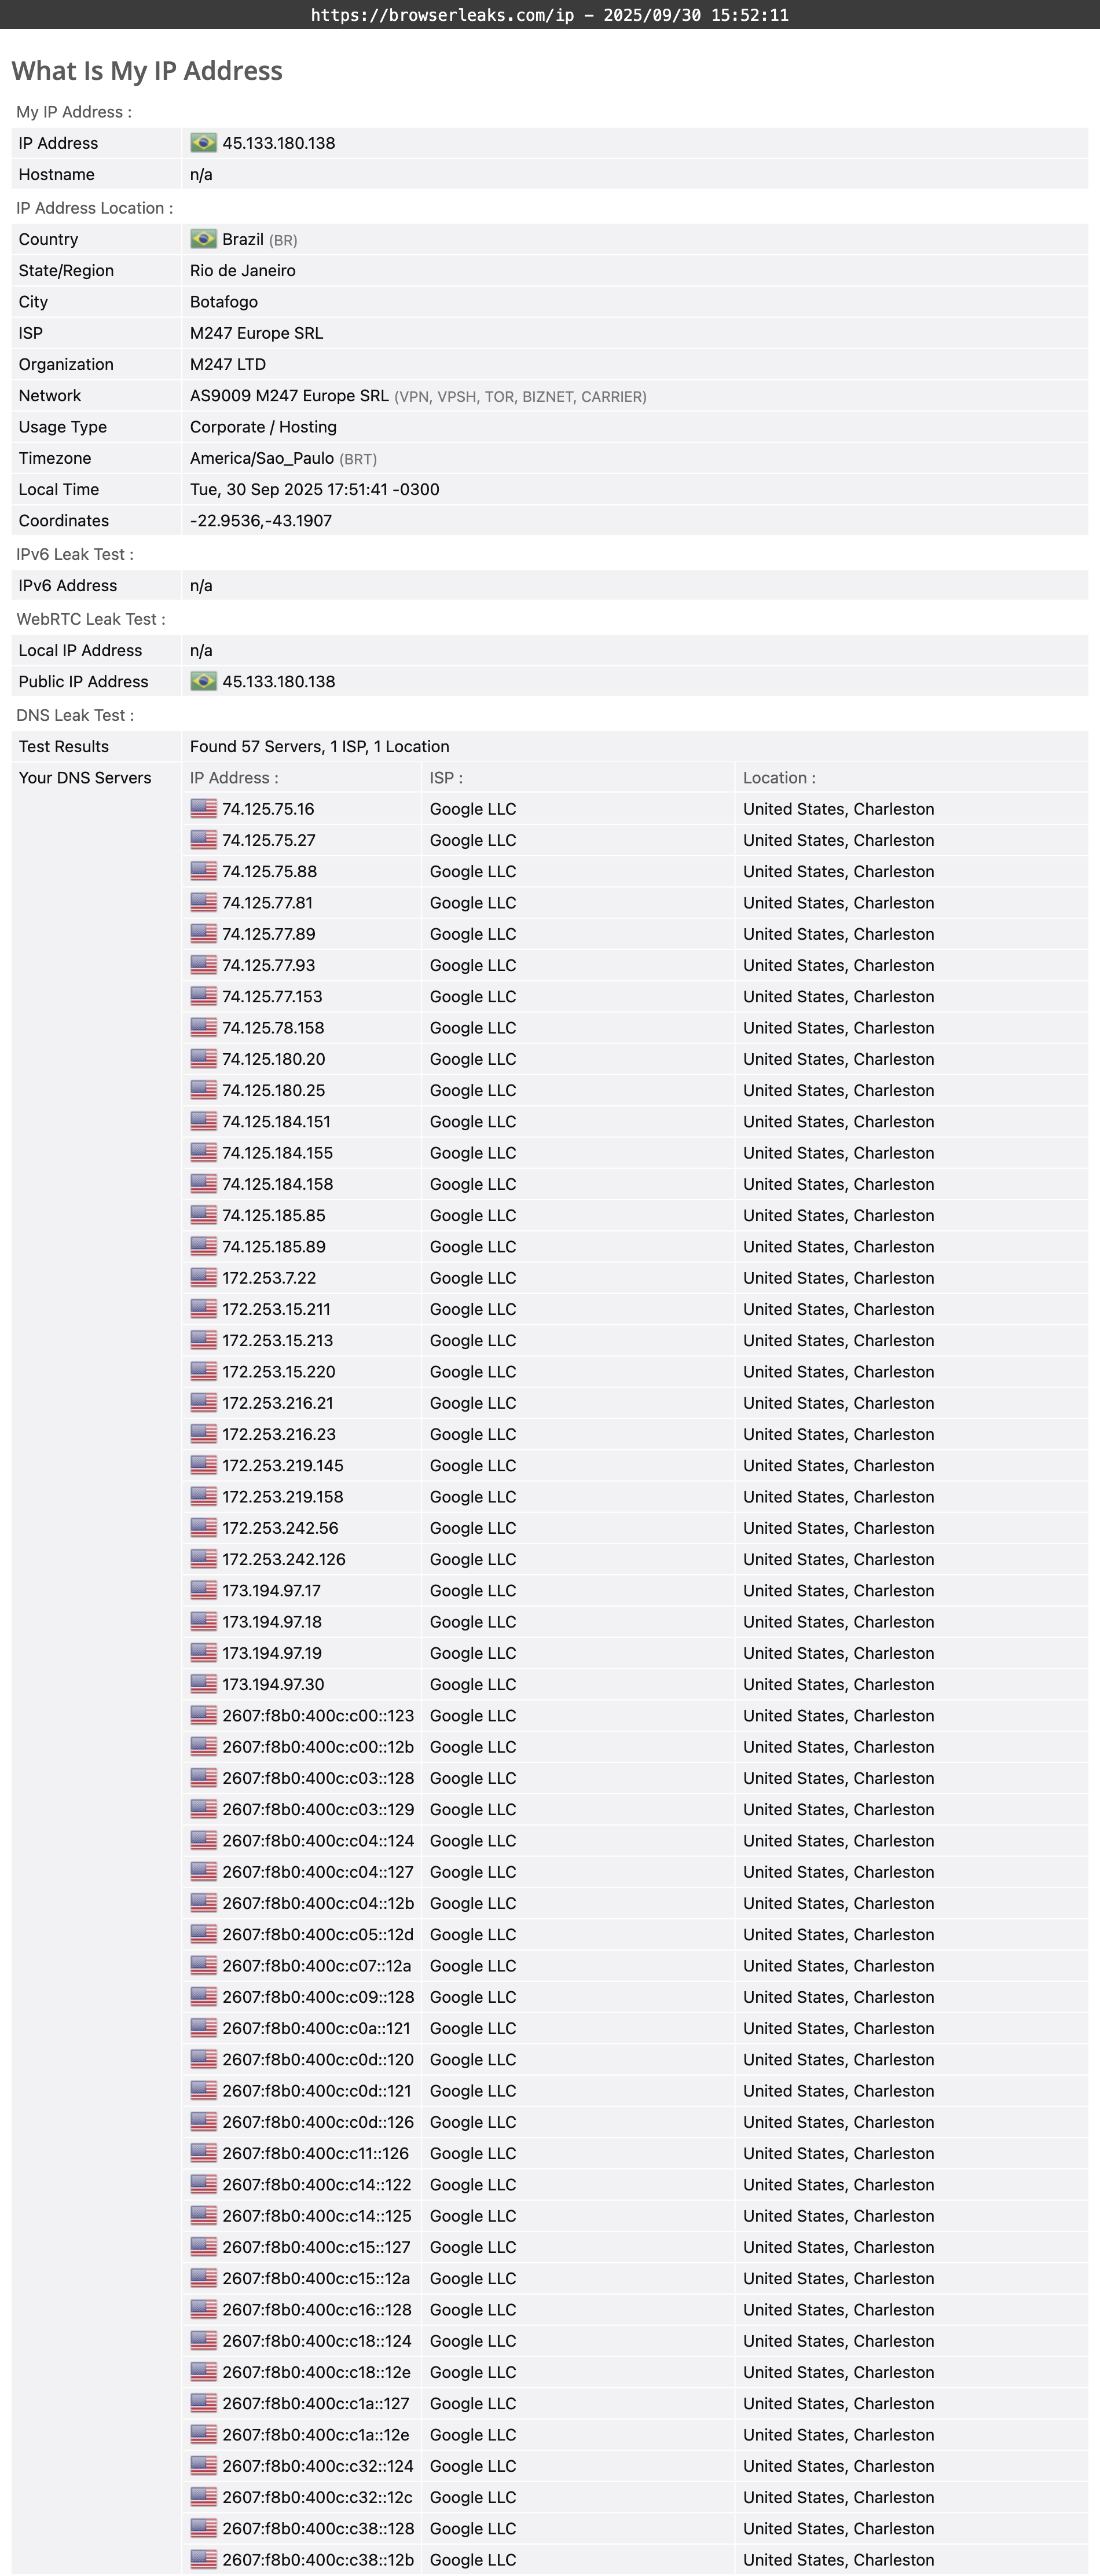Click the "Found 57 Servers, 1 ISP, 1 Location" result

click(319, 746)
